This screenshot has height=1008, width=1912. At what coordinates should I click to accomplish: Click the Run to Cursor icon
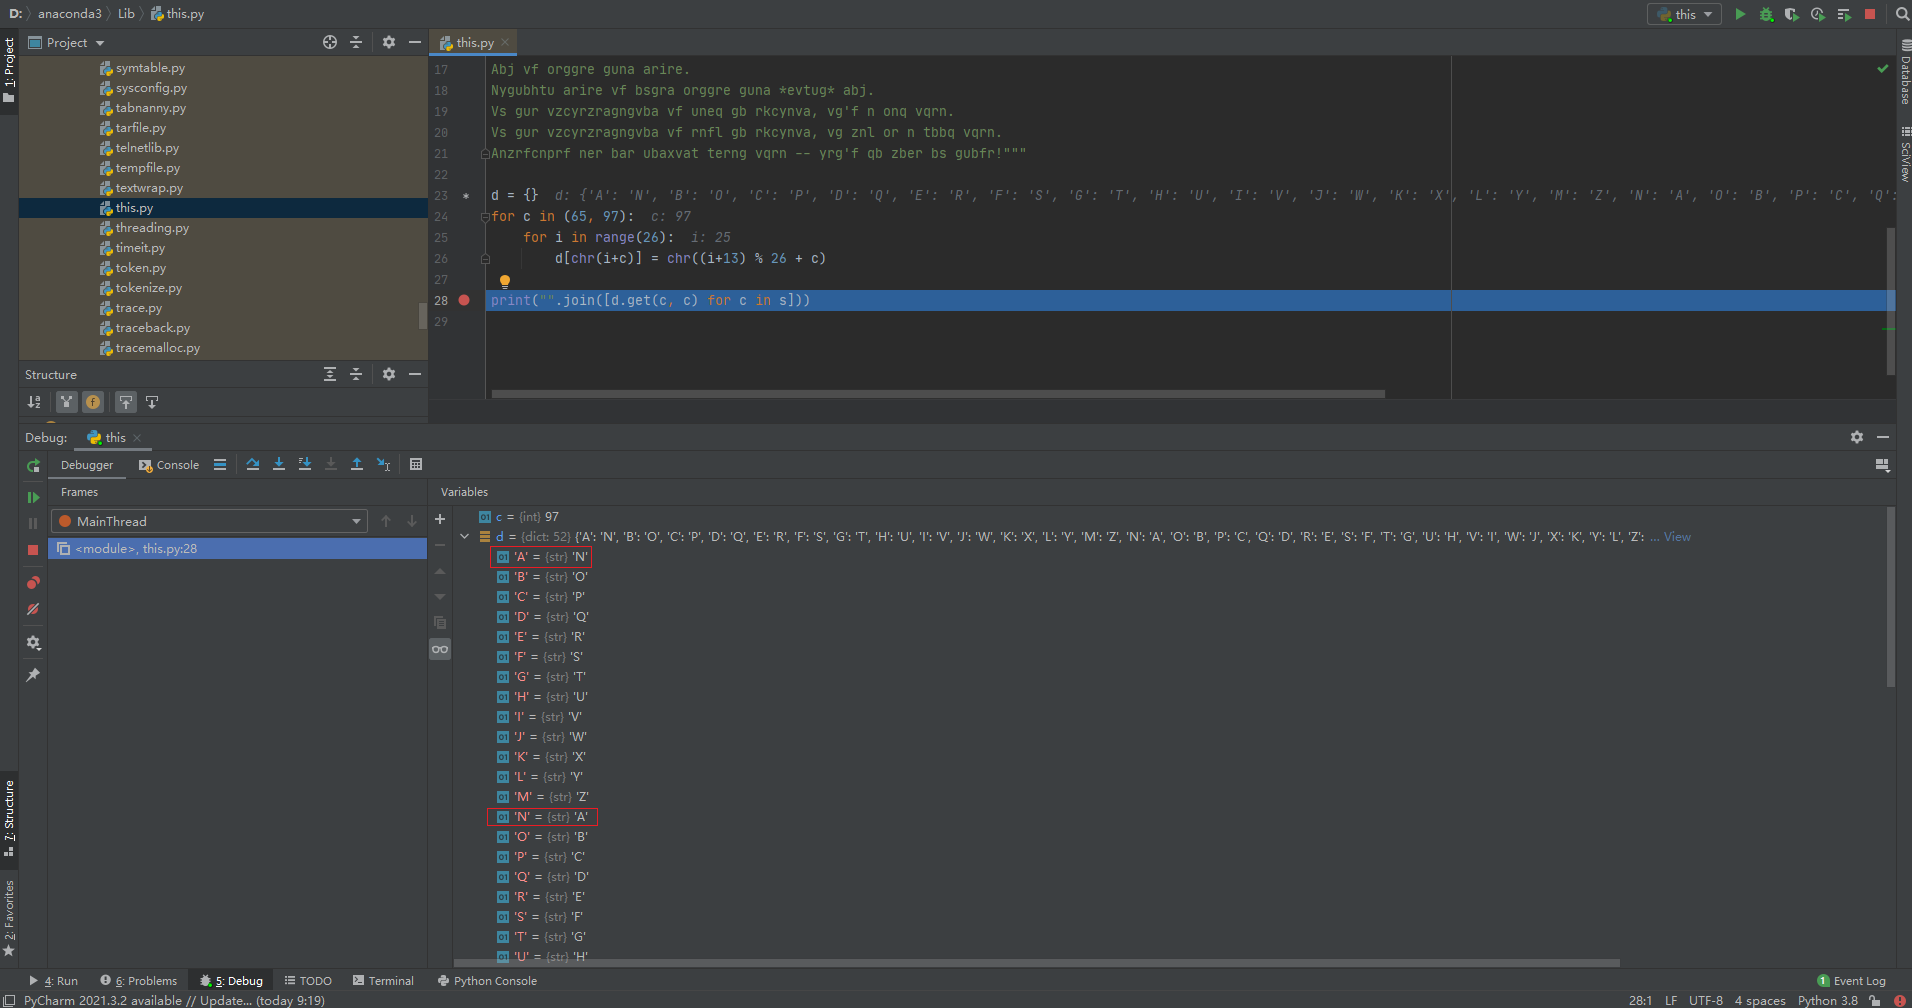[383, 464]
